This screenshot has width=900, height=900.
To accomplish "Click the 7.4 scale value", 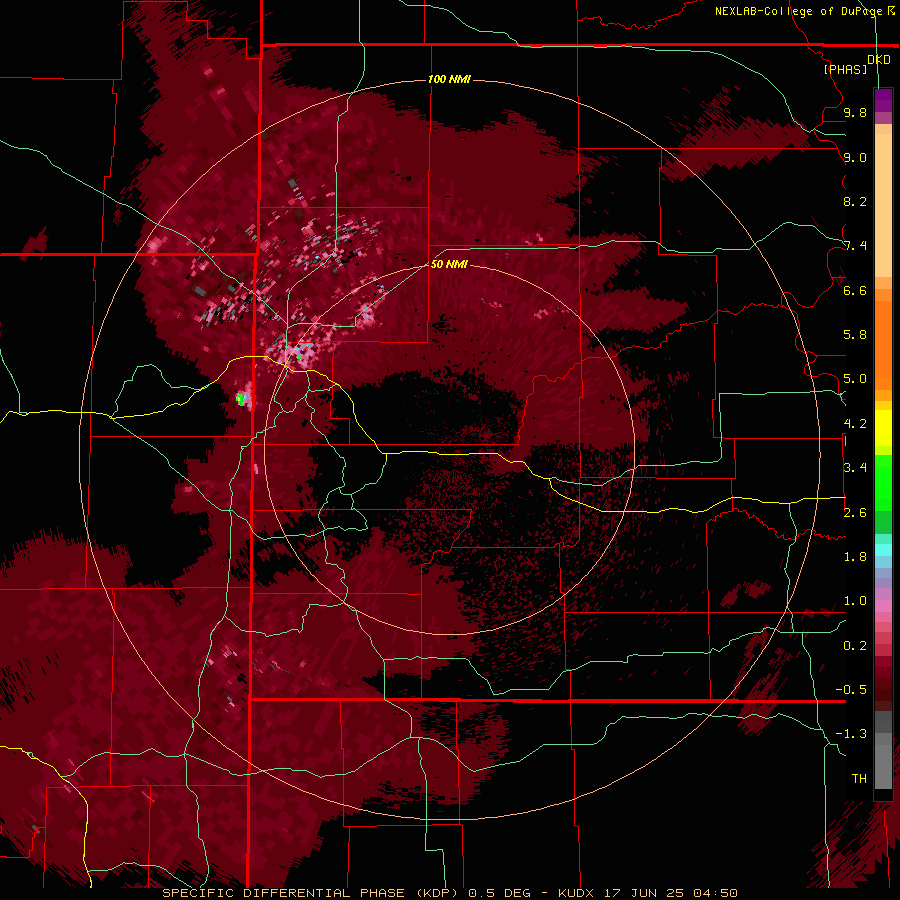I will 855,246.
